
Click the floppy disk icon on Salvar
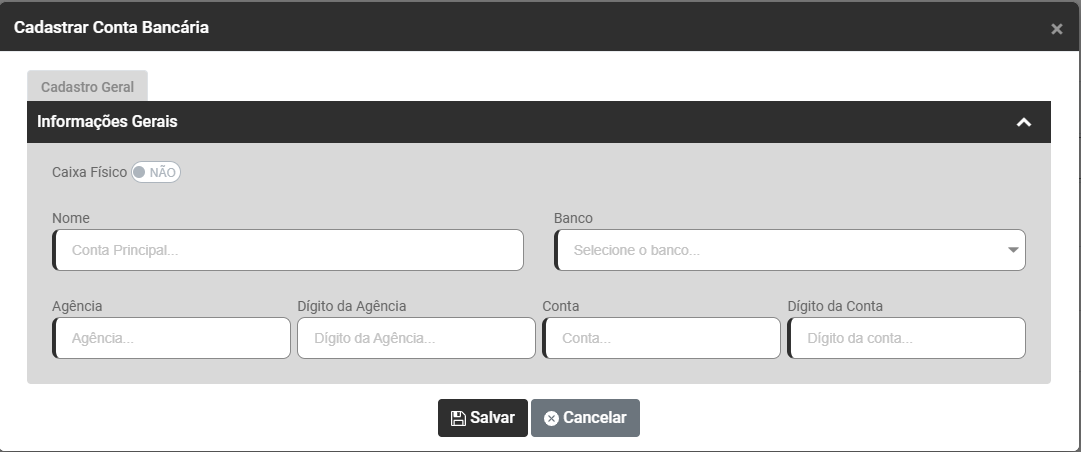(458, 418)
